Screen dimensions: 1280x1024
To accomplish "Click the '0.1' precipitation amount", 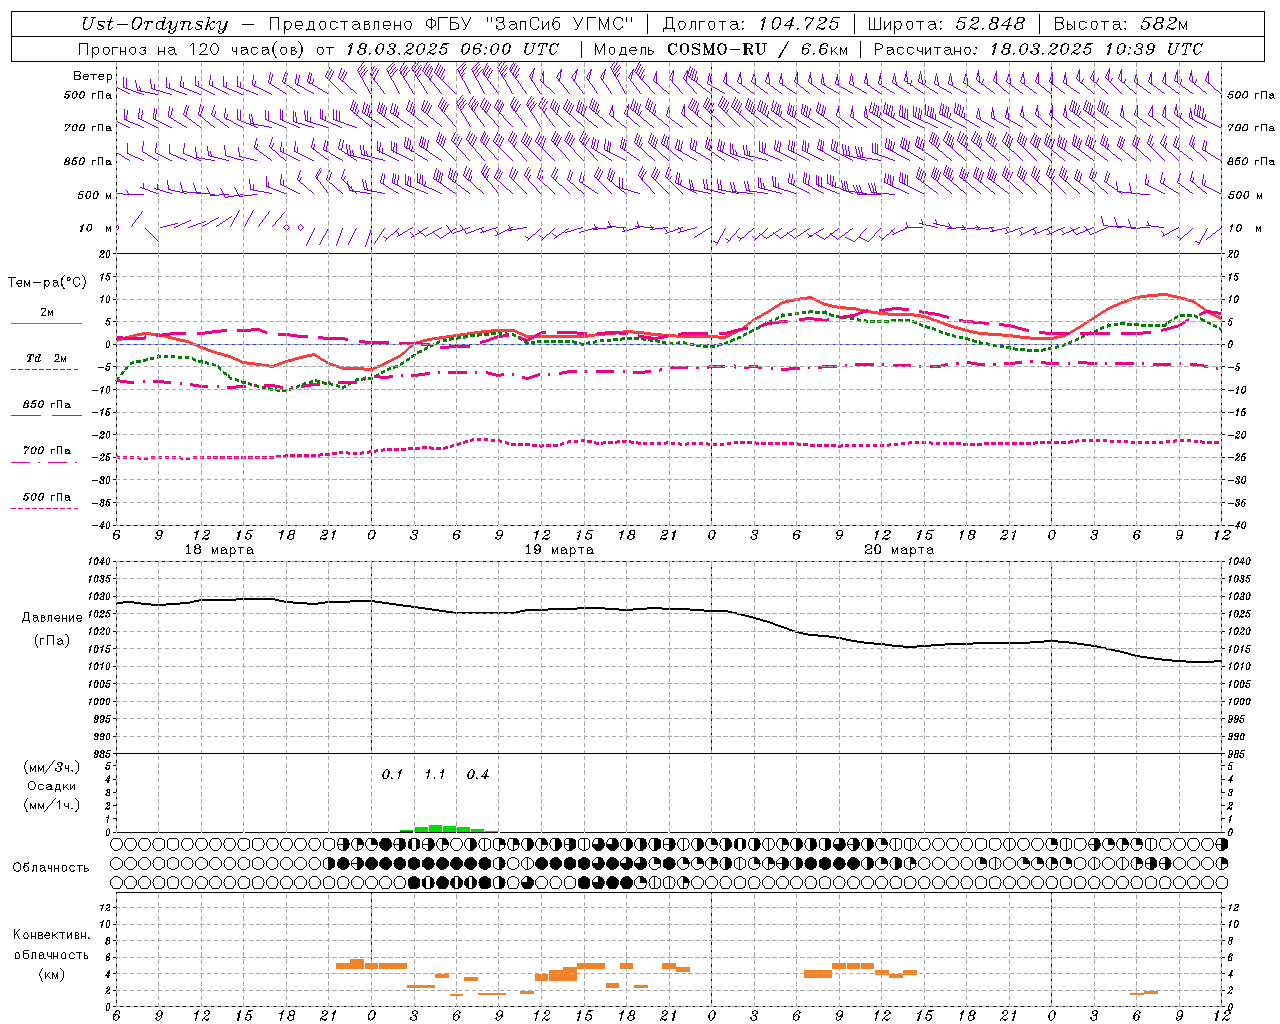I will pos(392,775).
